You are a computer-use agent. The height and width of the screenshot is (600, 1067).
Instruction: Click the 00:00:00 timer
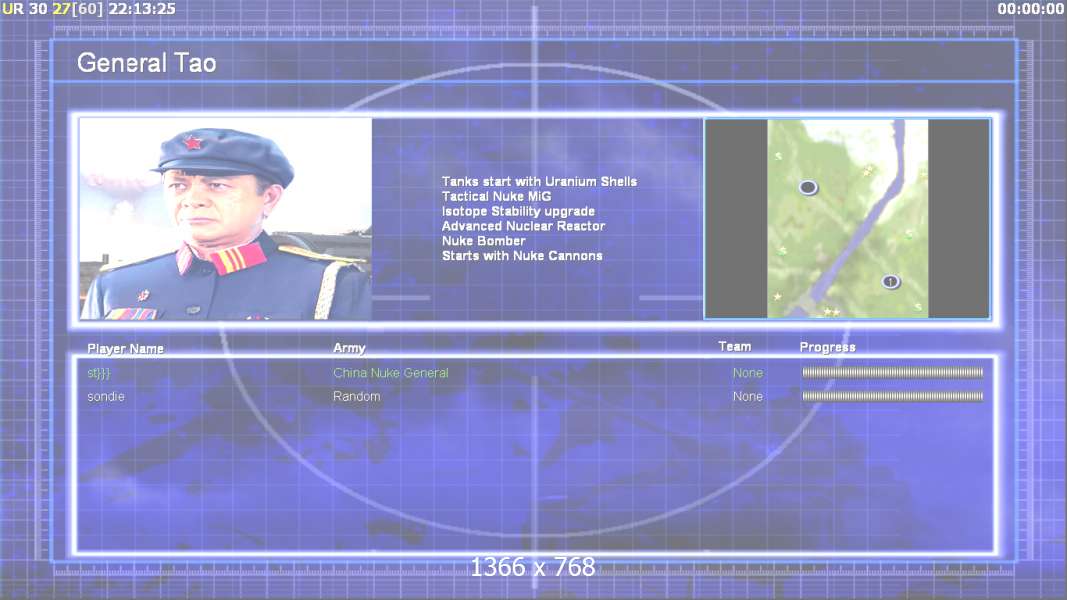(x=1031, y=9)
